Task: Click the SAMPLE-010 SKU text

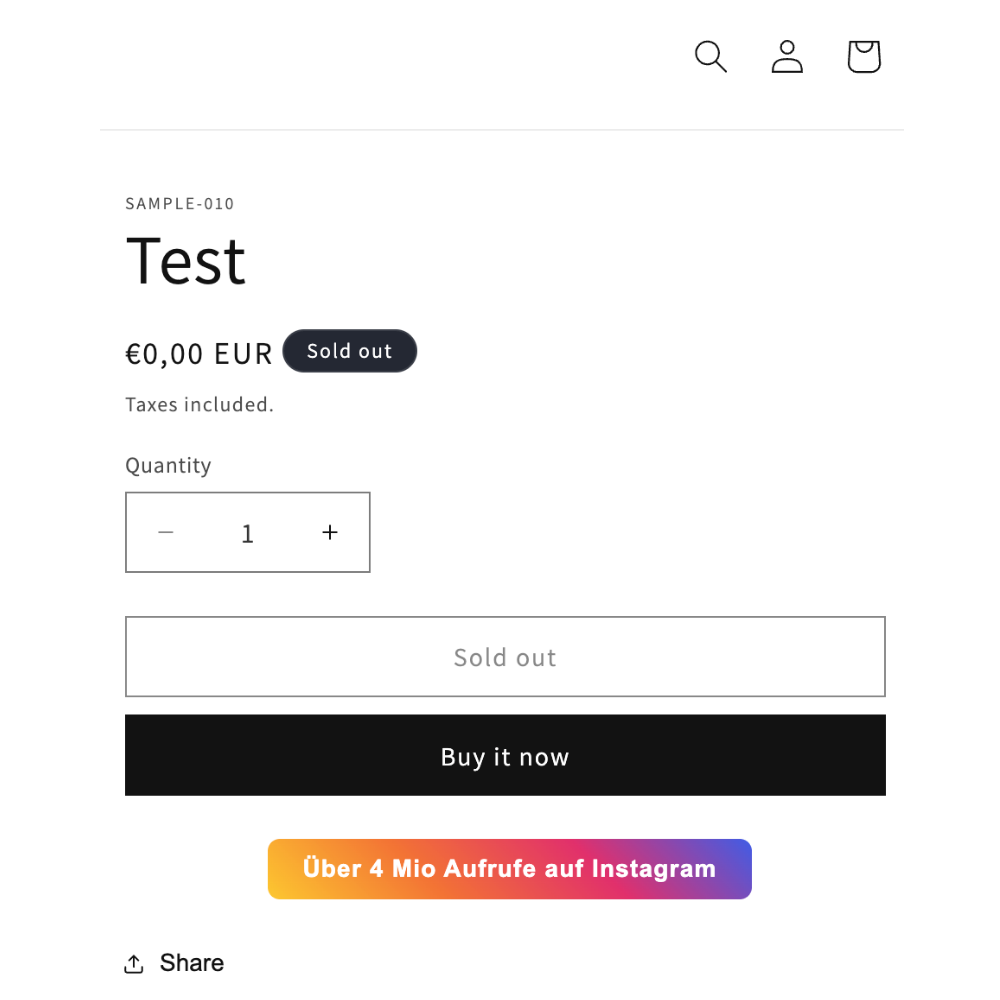Action: [180, 203]
